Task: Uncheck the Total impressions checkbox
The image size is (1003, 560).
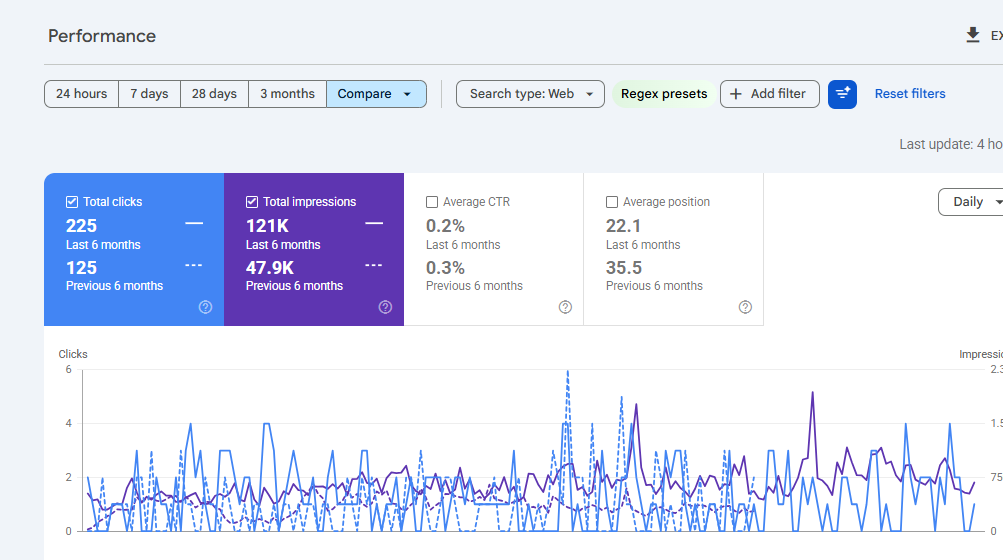Action: pos(252,202)
